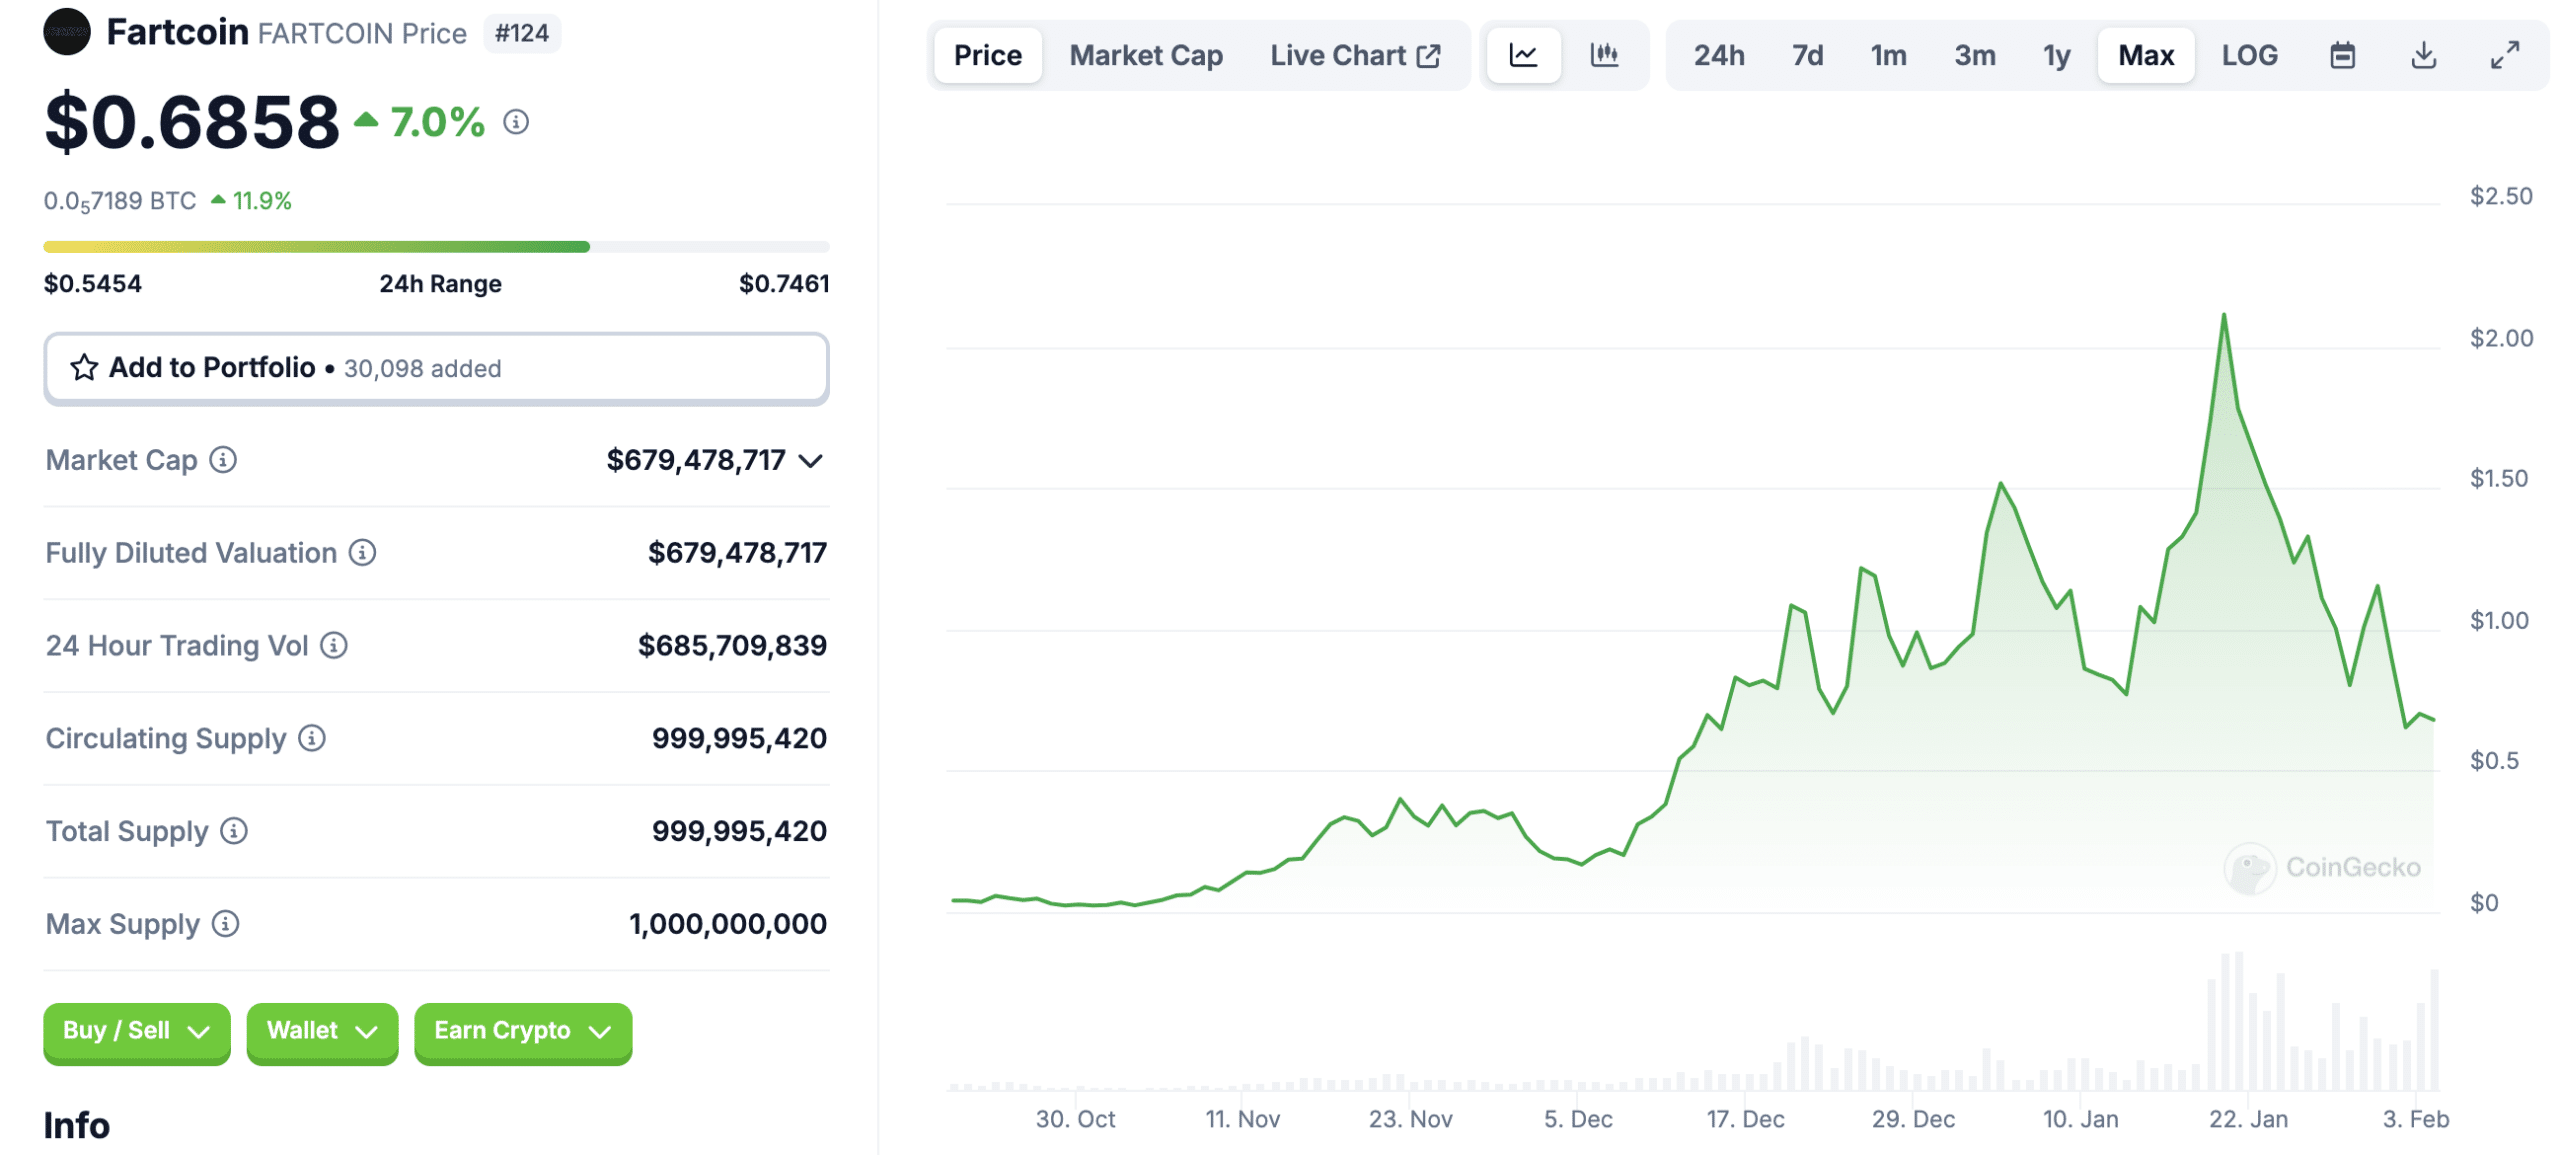Show Fully Diluted Valuation info icon
The width and height of the screenshot is (2560, 1155).
click(x=362, y=553)
